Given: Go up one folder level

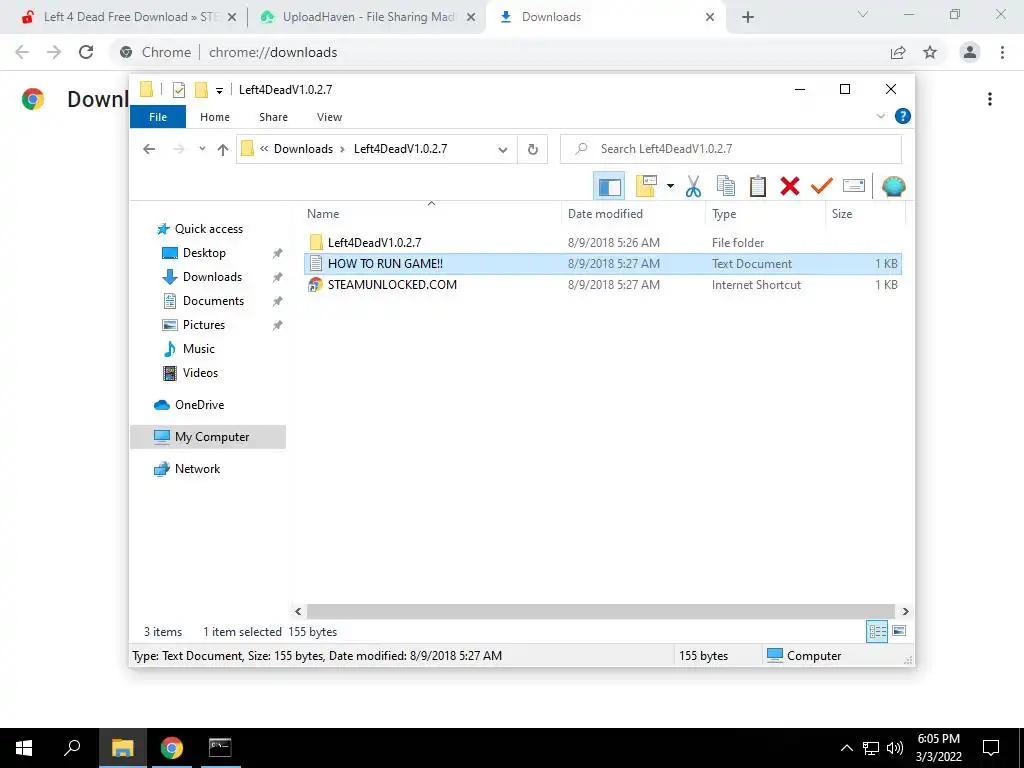Looking at the screenshot, I should 223,150.
